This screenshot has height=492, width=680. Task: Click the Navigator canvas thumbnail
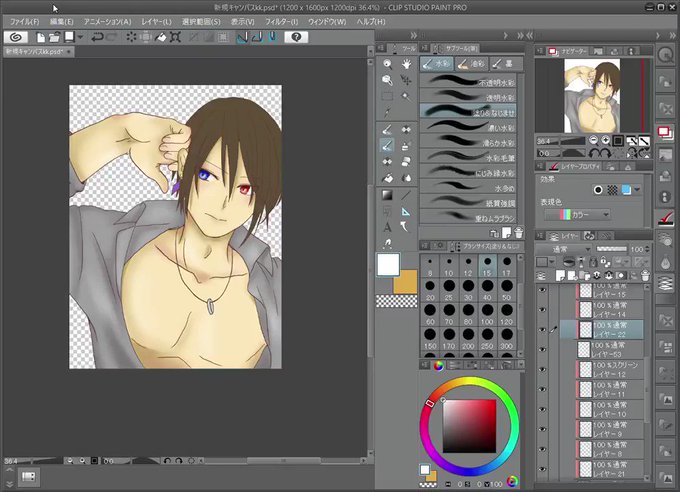click(592, 96)
